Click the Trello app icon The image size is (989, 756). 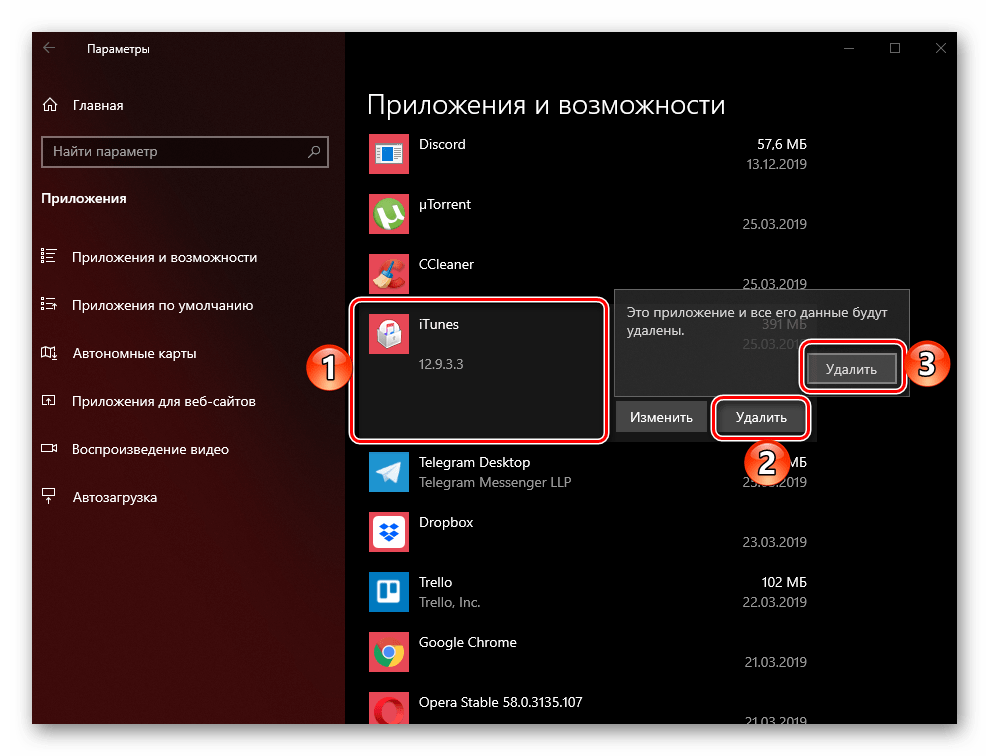pos(388,592)
